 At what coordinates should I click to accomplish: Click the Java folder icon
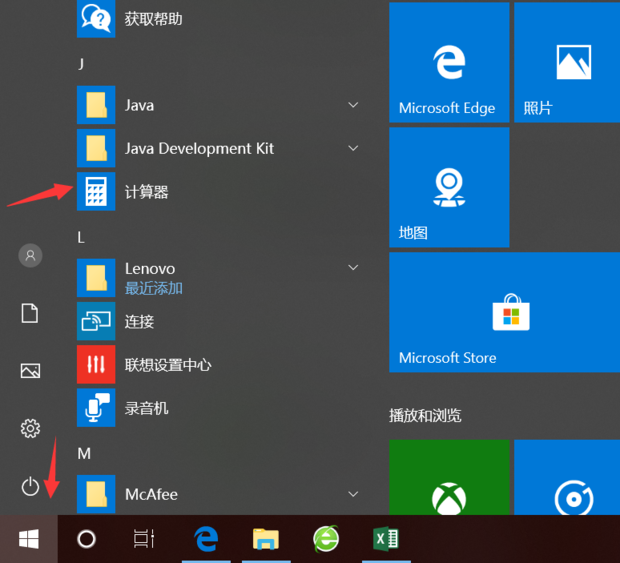pyautogui.click(x=96, y=105)
